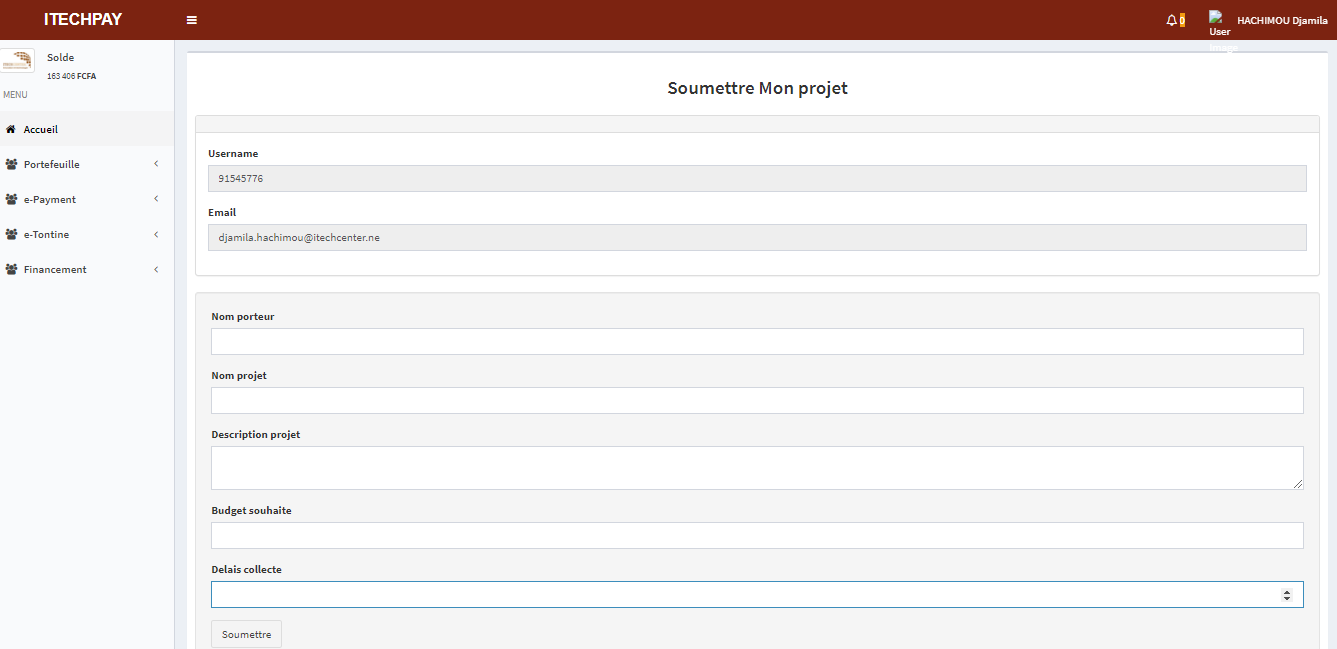Click the Portefeuille users icon
This screenshot has width=1337, height=649.
(11, 164)
